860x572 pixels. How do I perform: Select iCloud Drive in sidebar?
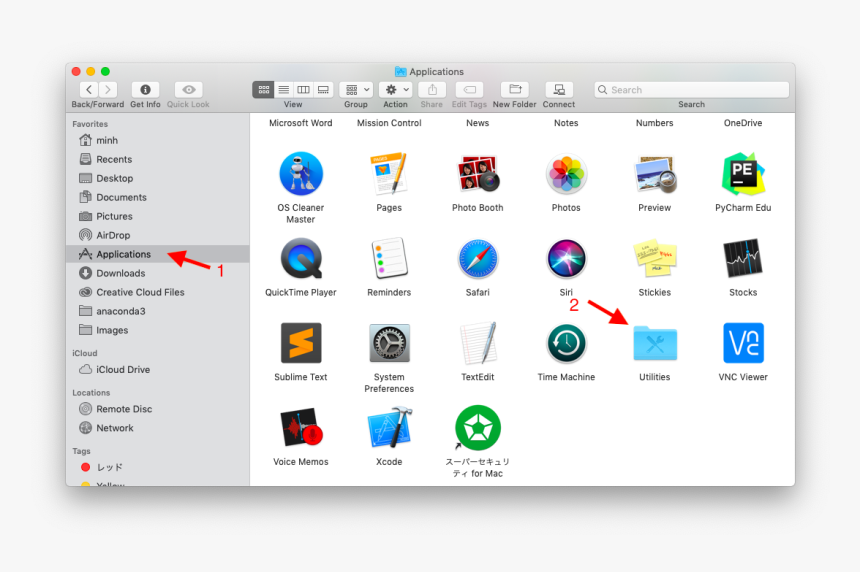coord(123,369)
